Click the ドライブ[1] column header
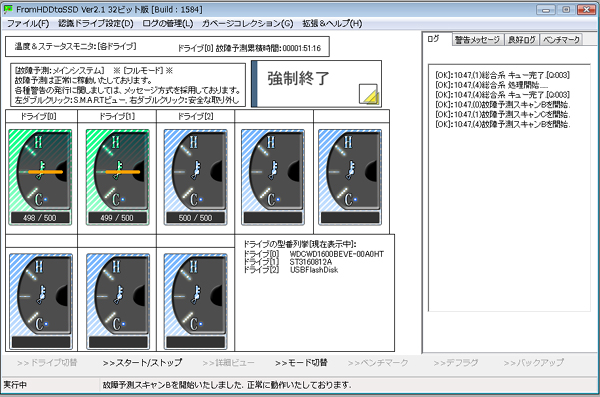 pos(117,116)
